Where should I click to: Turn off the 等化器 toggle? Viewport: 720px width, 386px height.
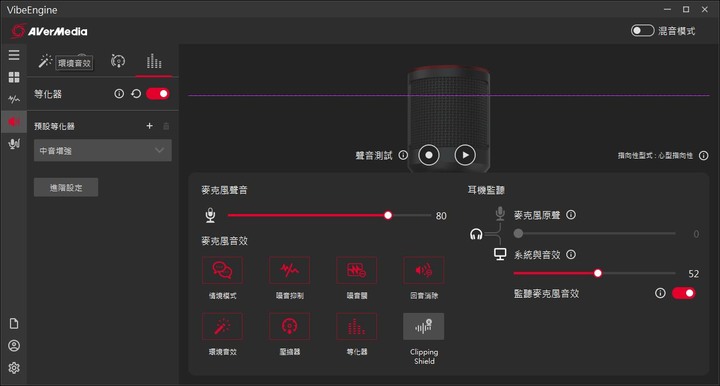pyautogui.click(x=158, y=94)
